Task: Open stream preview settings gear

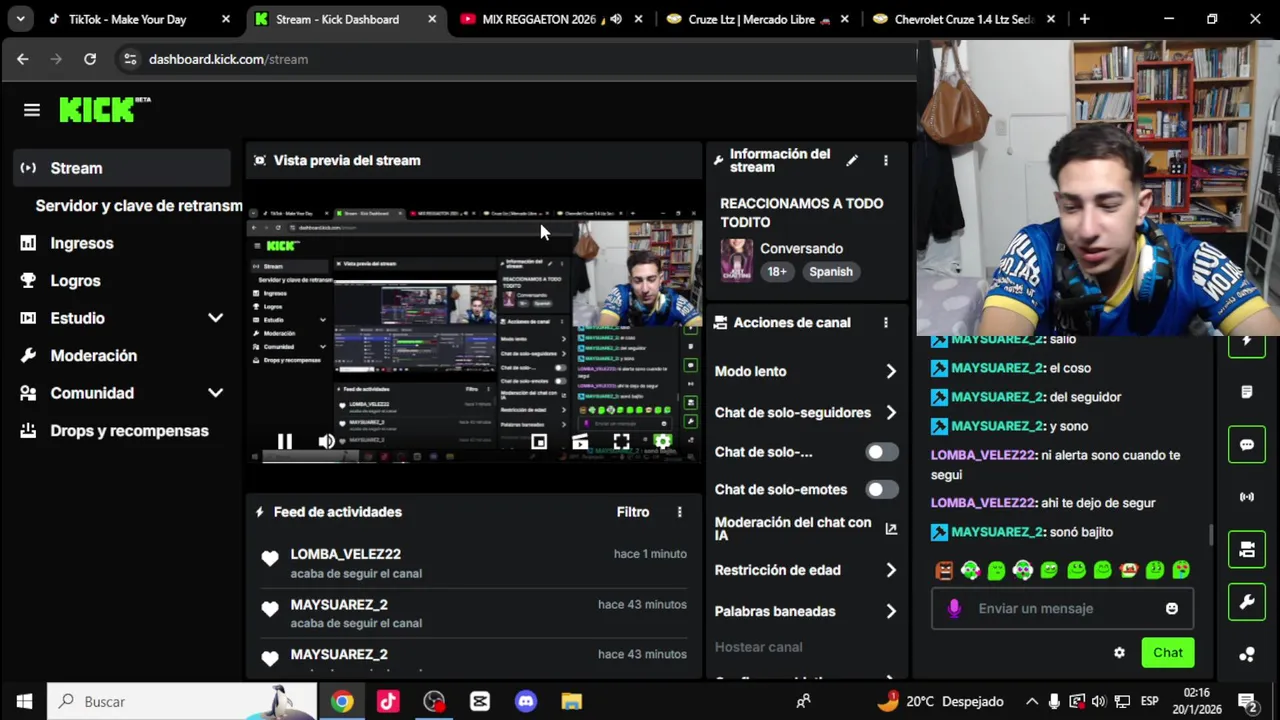Action: tap(662, 441)
